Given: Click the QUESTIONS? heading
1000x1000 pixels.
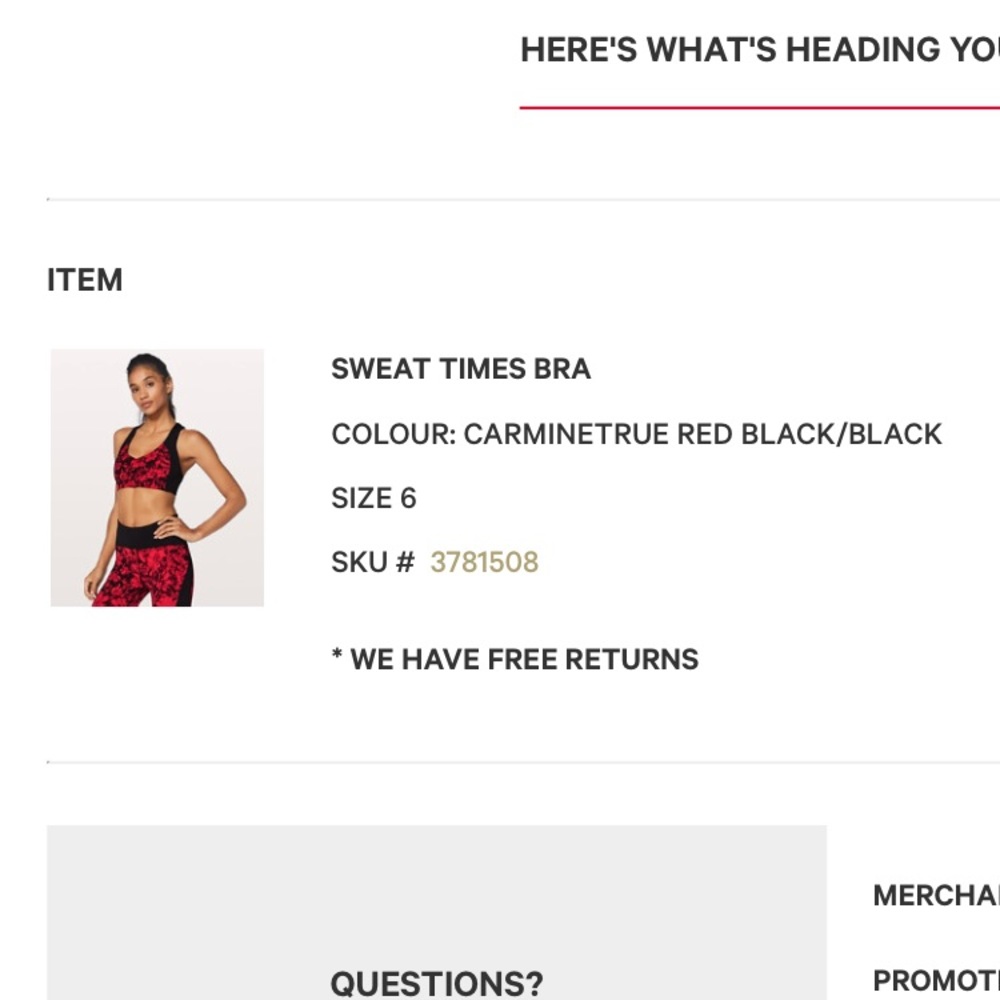Looking at the screenshot, I should point(437,983).
